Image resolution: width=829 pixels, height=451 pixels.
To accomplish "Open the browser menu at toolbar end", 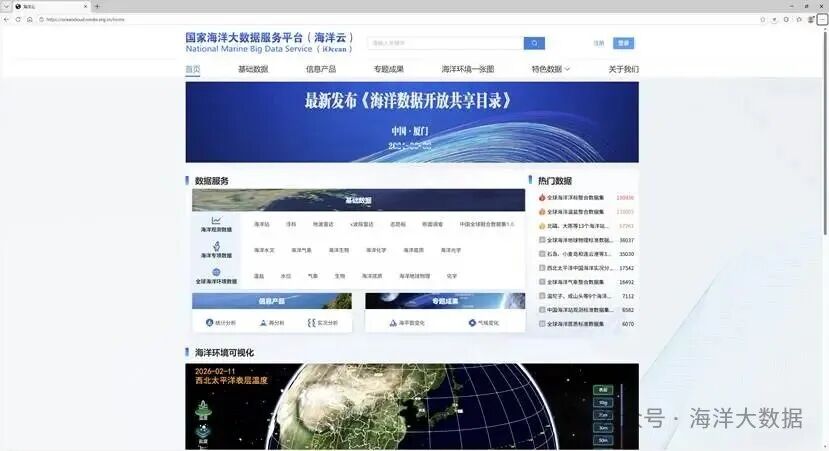I will point(821,18).
